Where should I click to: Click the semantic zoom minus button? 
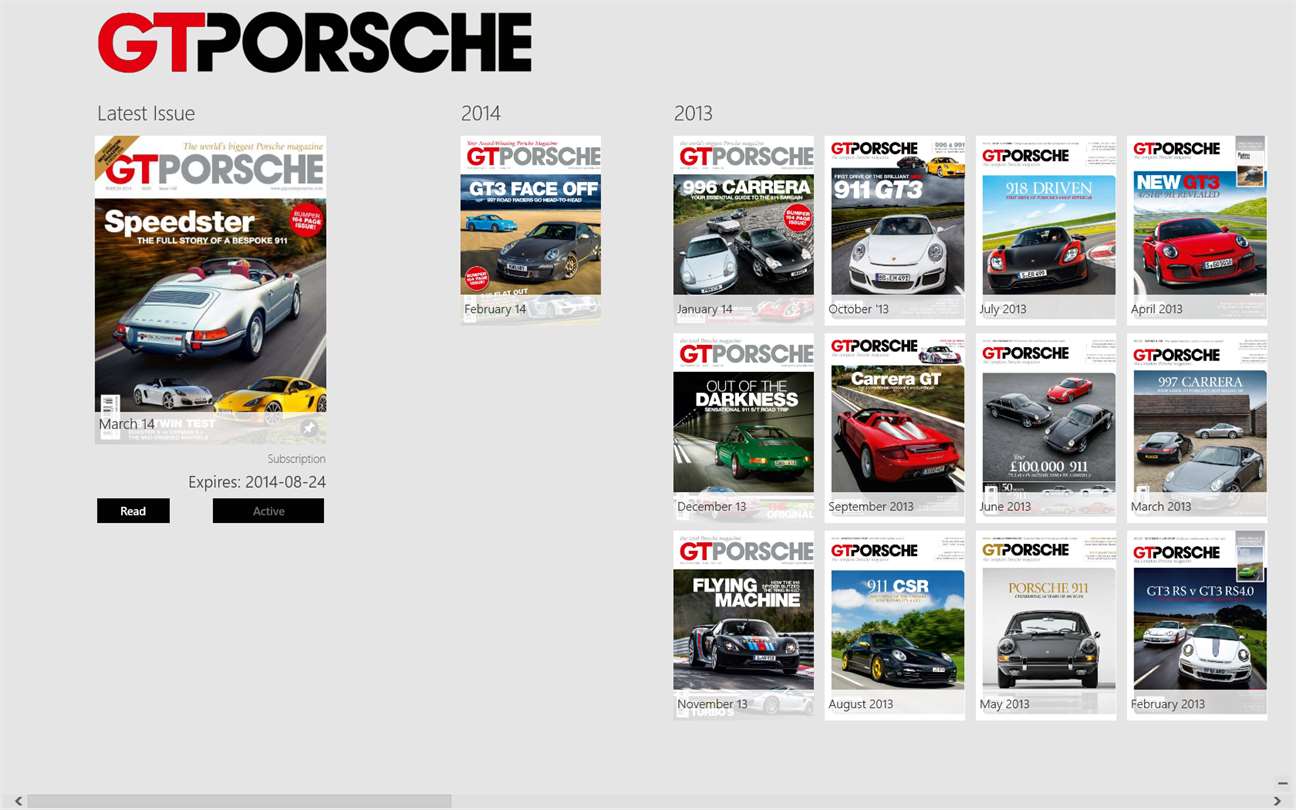[x=1283, y=783]
